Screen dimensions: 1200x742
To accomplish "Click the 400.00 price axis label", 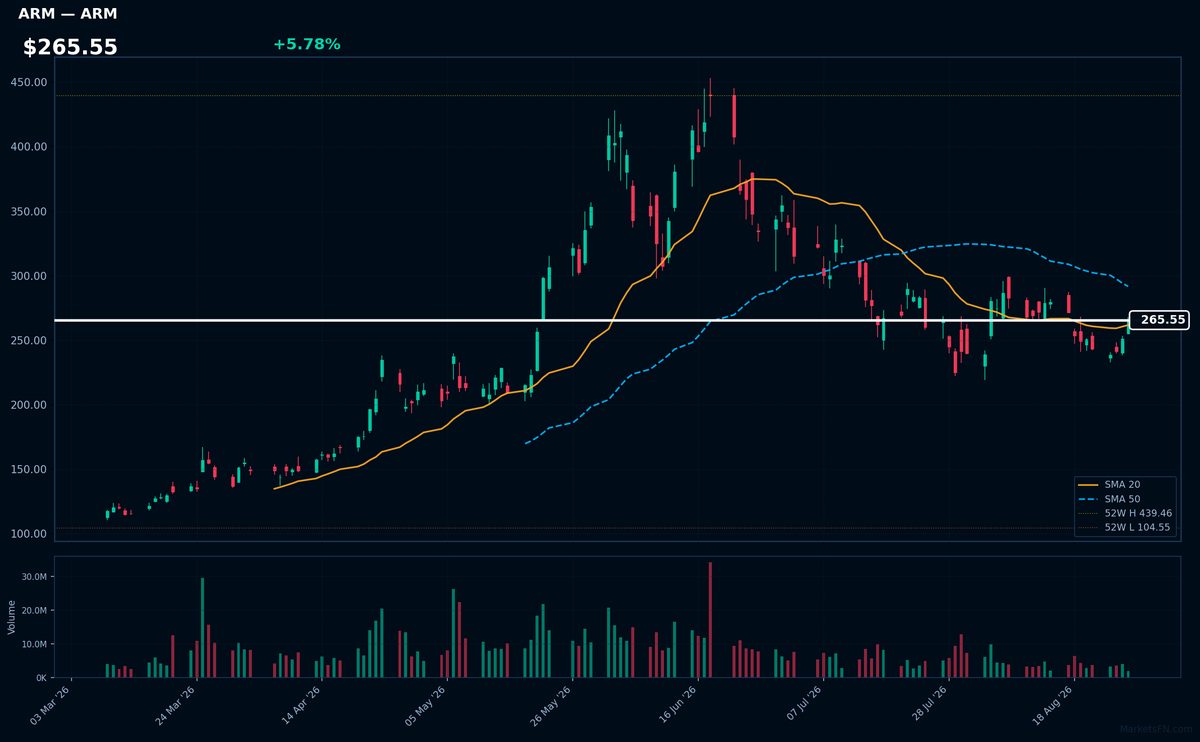I will (29, 147).
